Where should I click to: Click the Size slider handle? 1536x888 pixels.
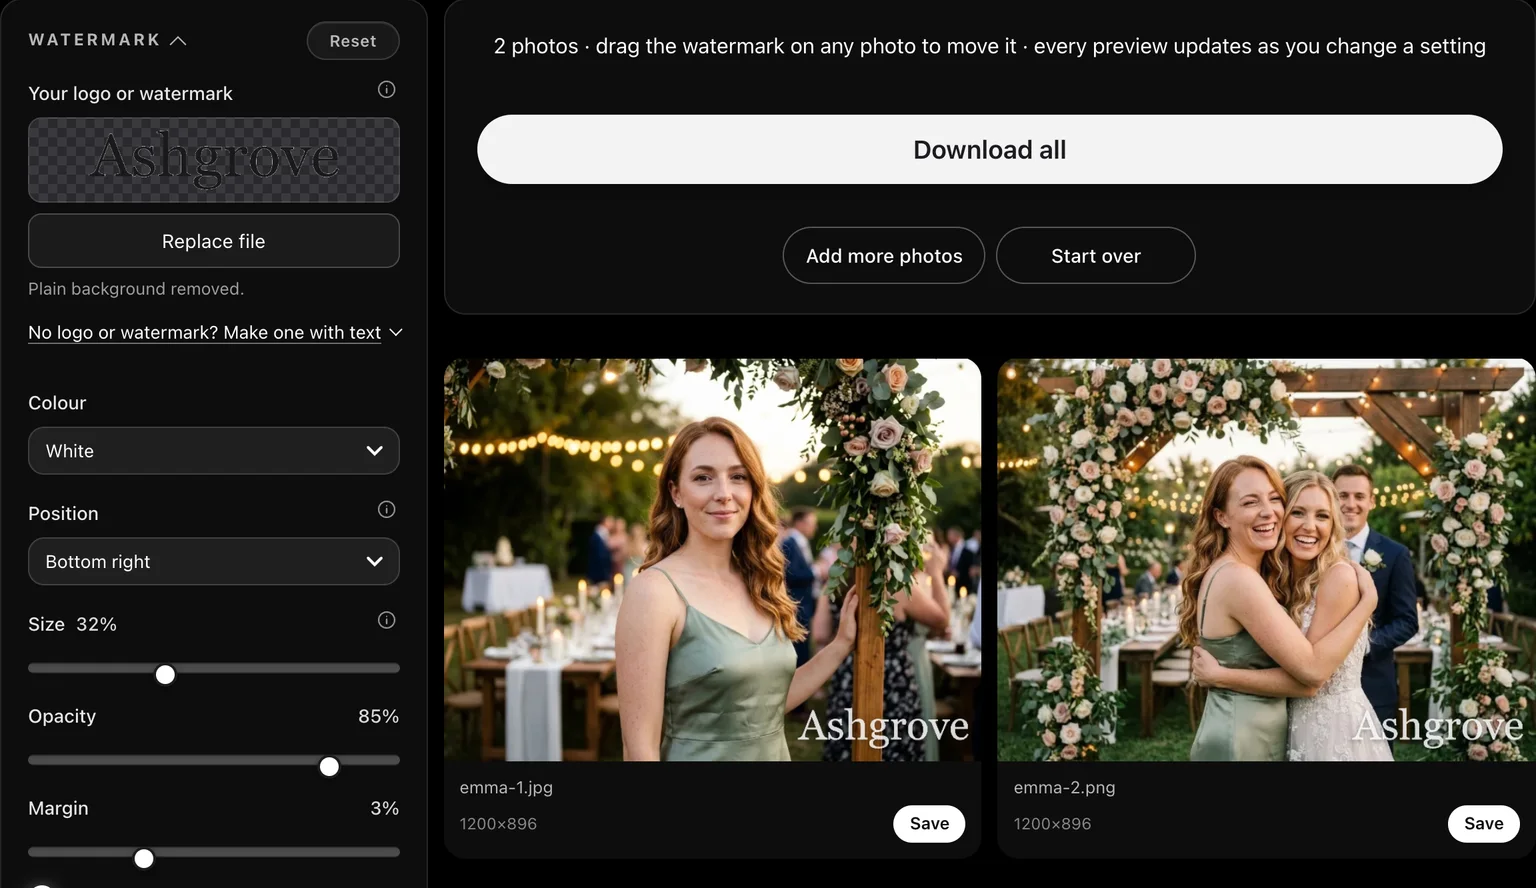coord(165,675)
